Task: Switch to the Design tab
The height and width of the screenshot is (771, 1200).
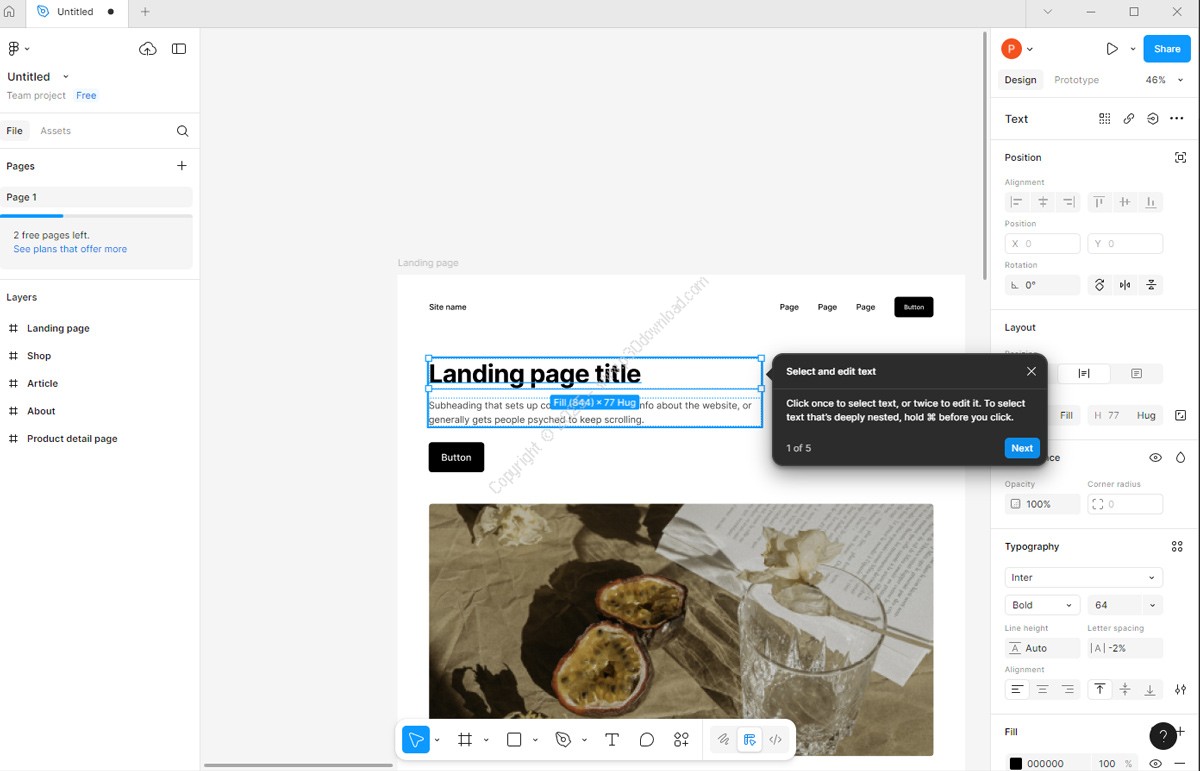Action: (x=1021, y=80)
